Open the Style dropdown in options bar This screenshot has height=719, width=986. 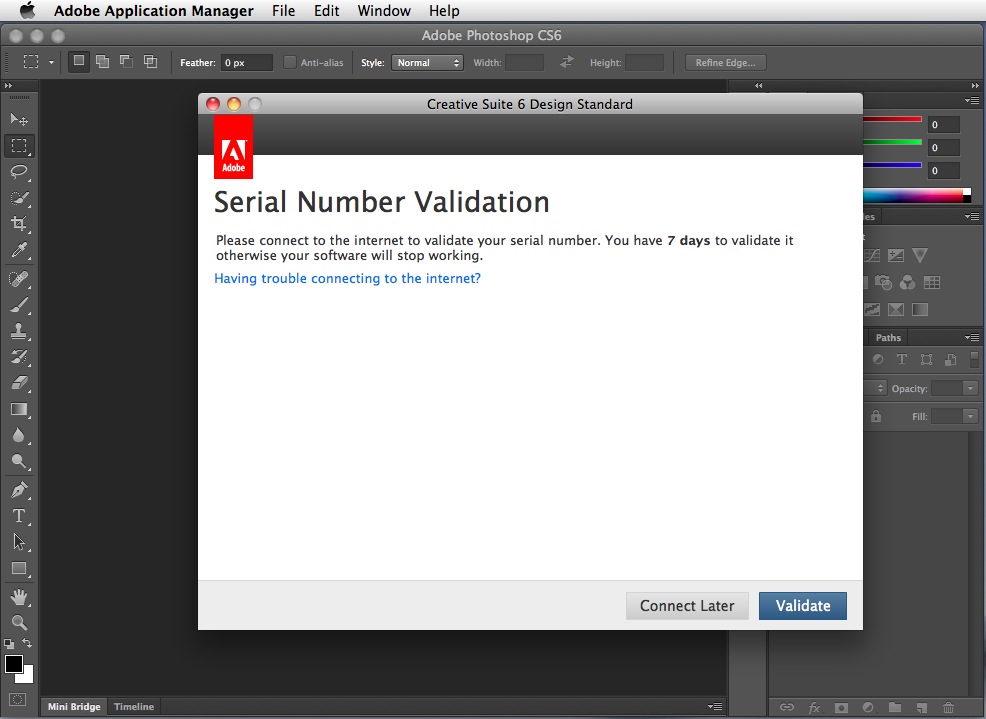[428, 62]
